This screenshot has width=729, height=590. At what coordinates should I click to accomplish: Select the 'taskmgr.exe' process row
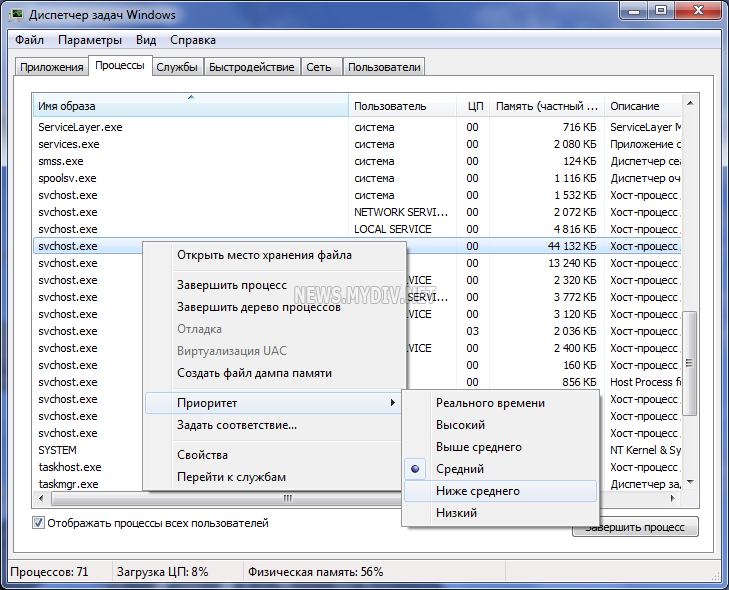click(x=88, y=484)
